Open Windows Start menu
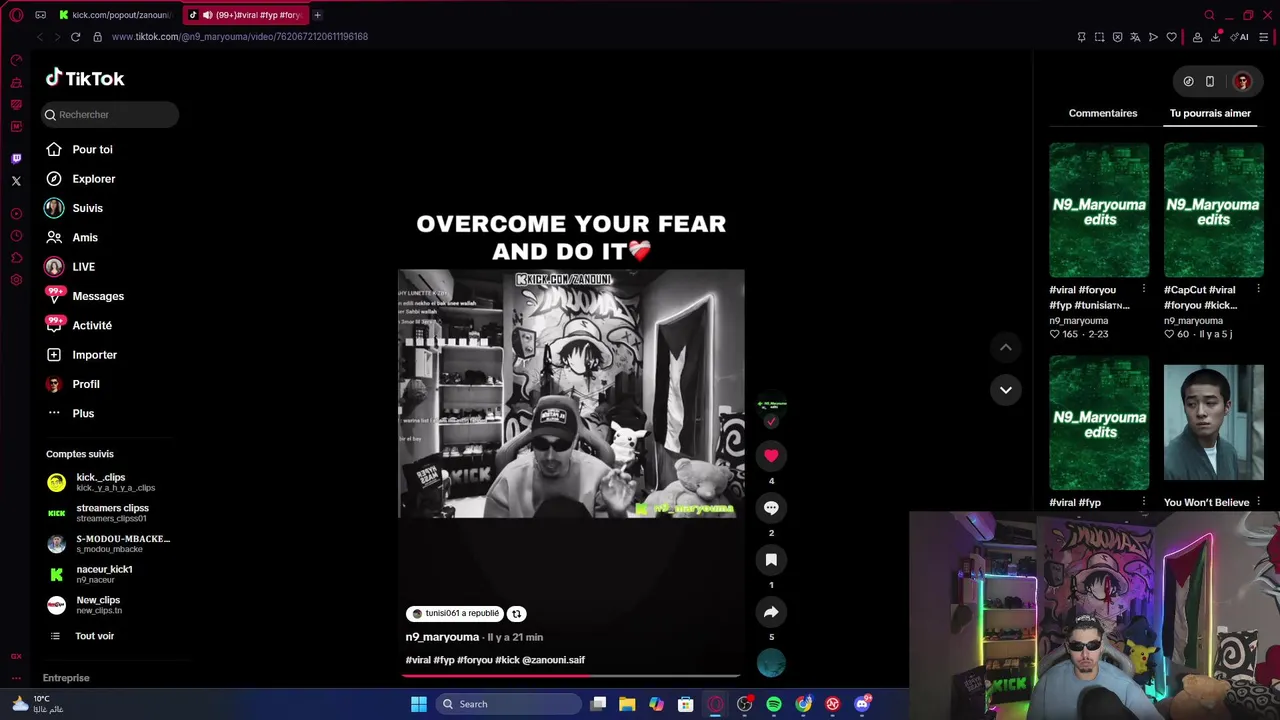Viewport: 1280px width, 720px height. [419, 704]
